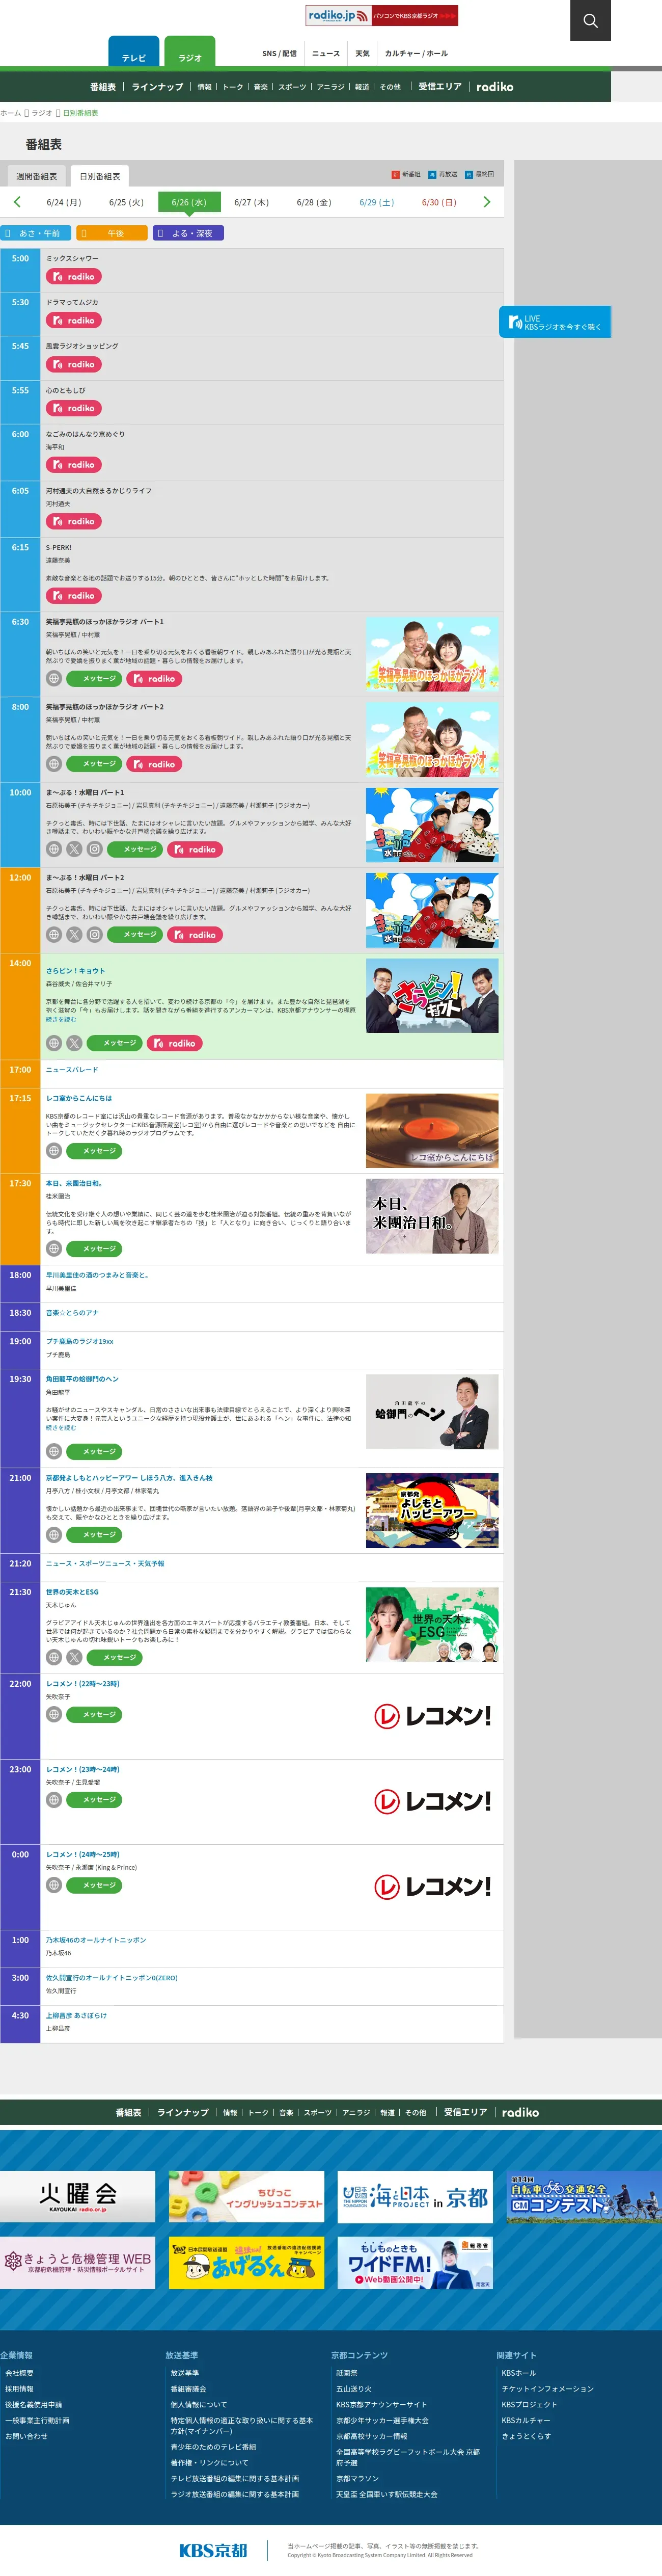Open ラインナップ in the green navigation bar

click(158, 87)
